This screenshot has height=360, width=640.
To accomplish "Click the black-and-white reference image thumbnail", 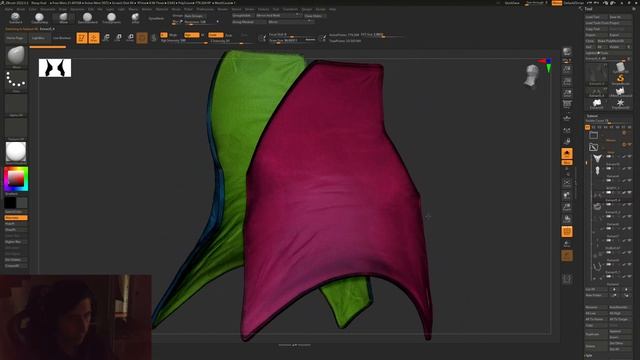I will [x=55, y=68].
